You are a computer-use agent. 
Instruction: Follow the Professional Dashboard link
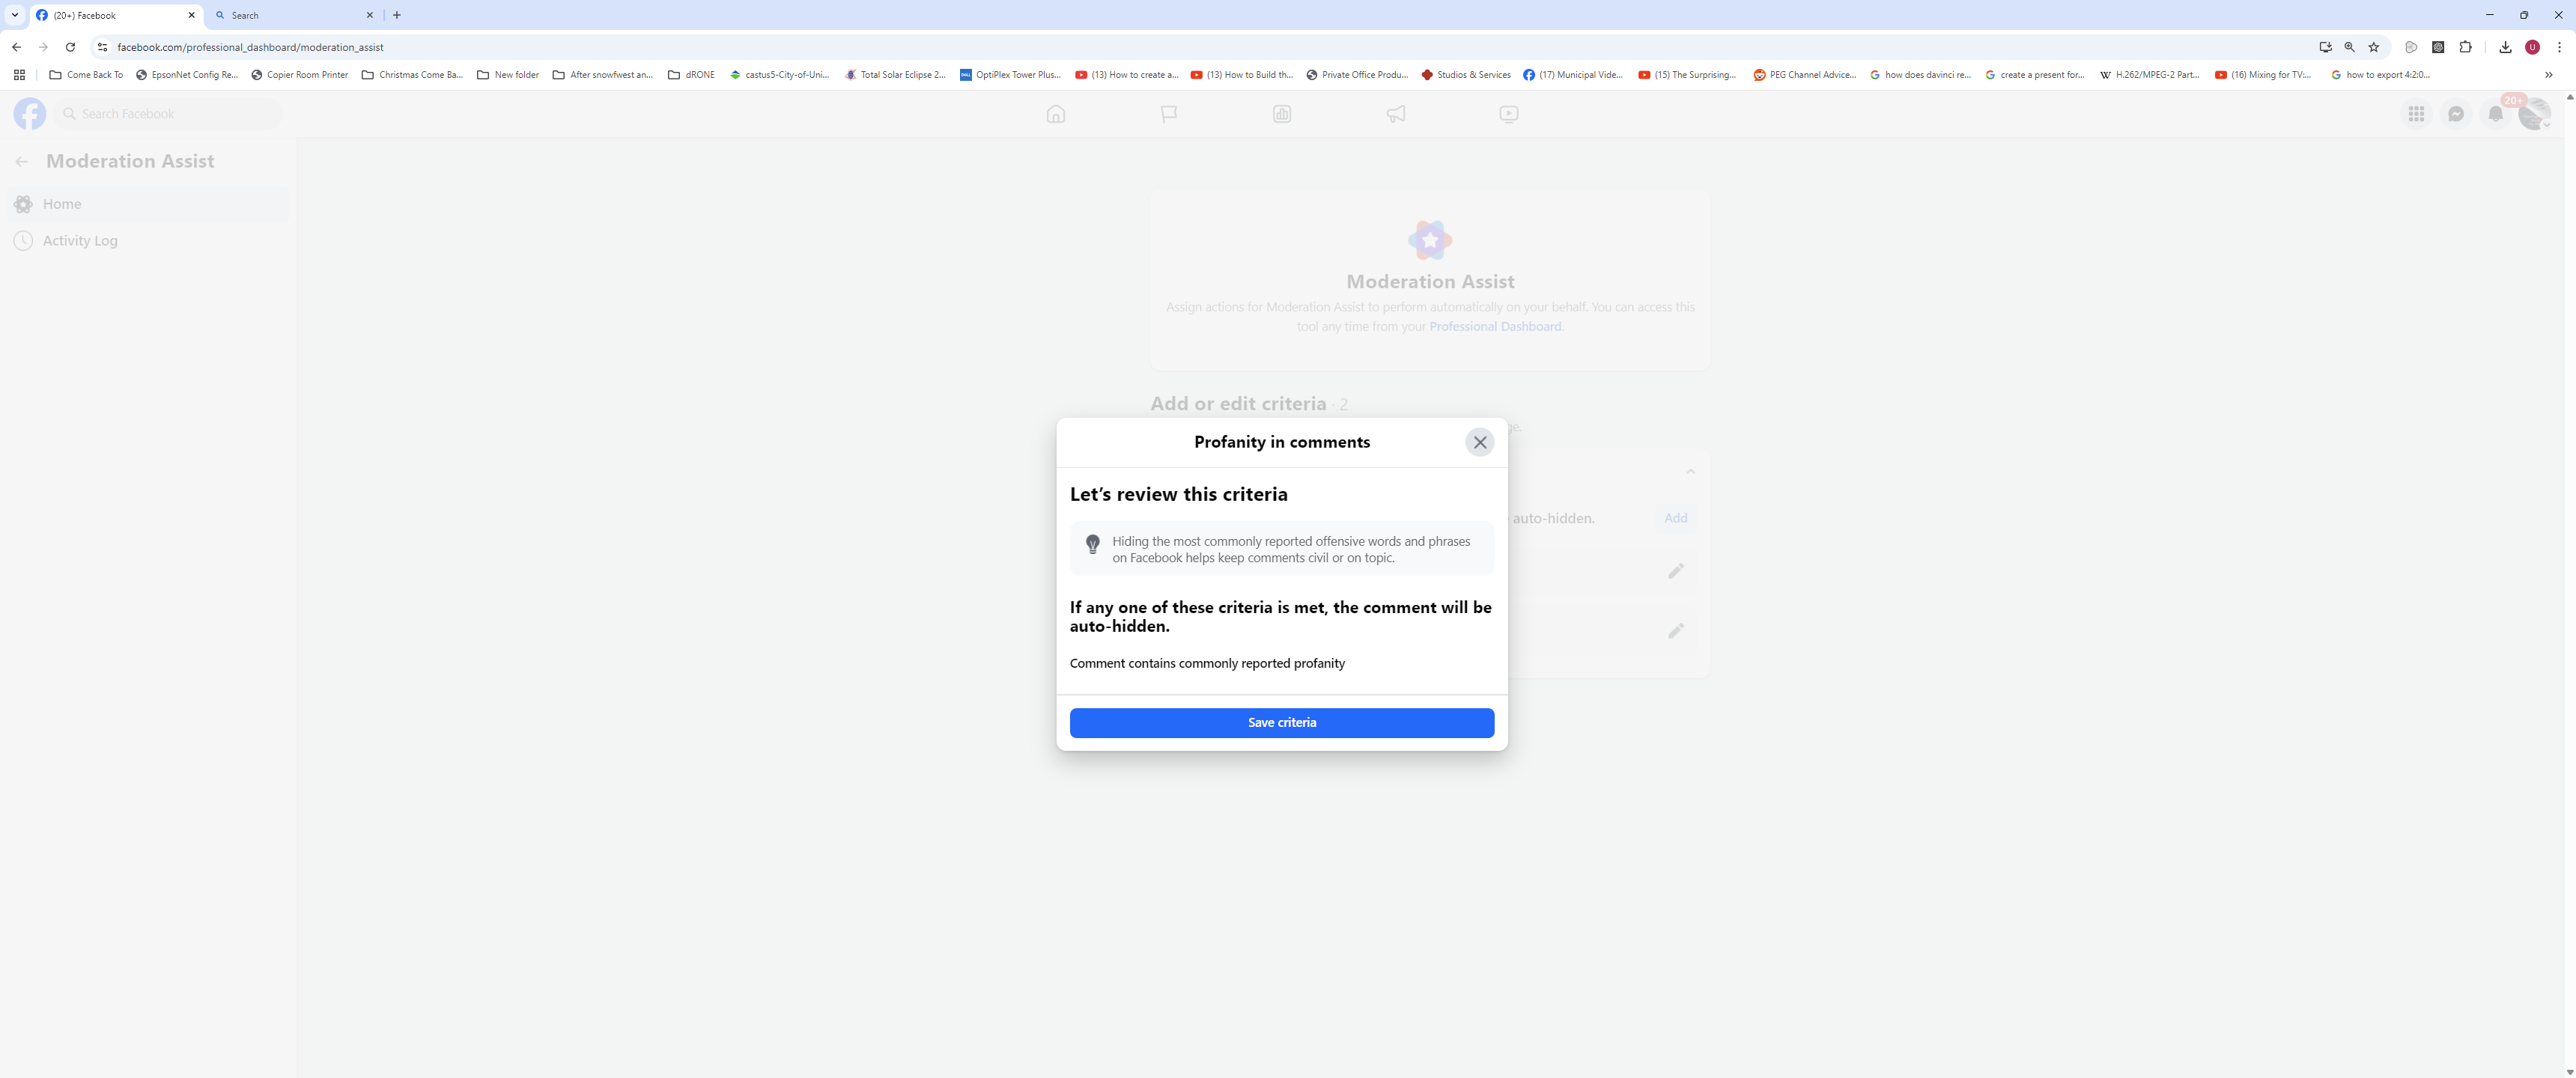pyautogui.click(x=1495, y=326)
